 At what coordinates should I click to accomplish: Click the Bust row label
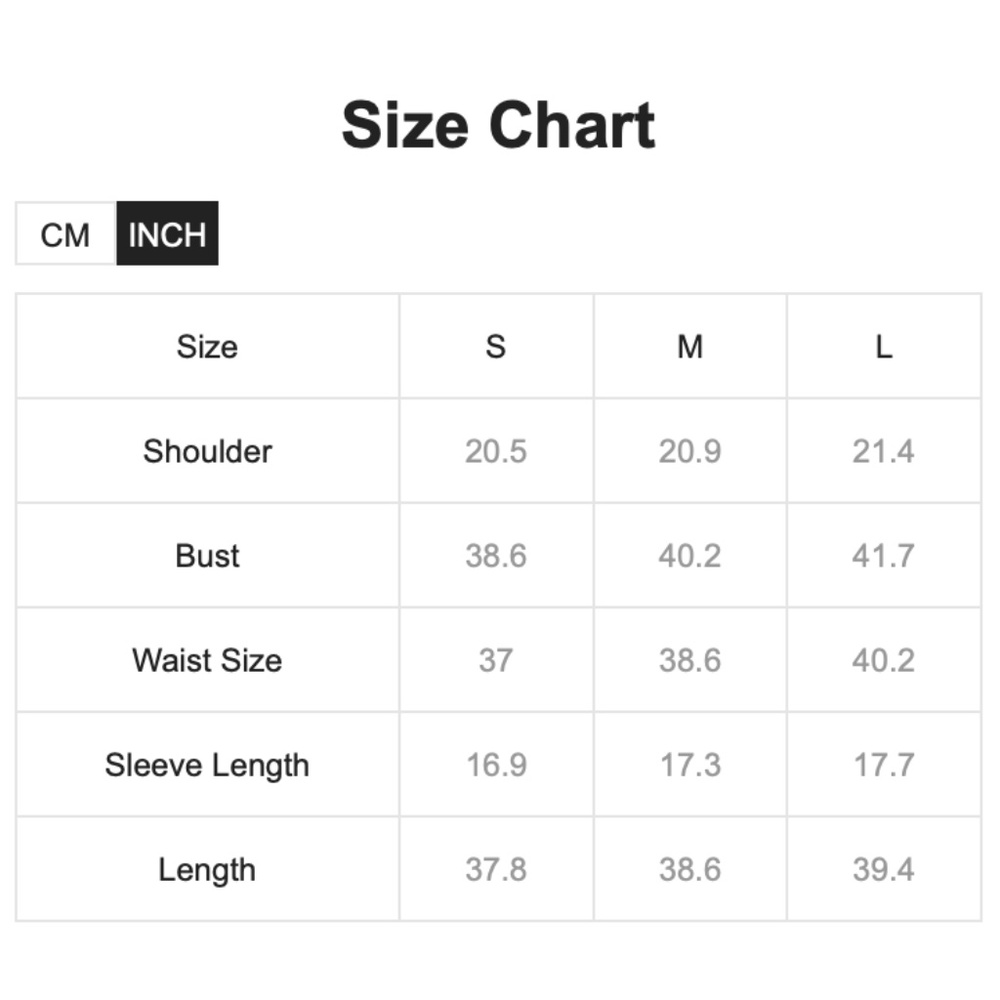[207, 556]
